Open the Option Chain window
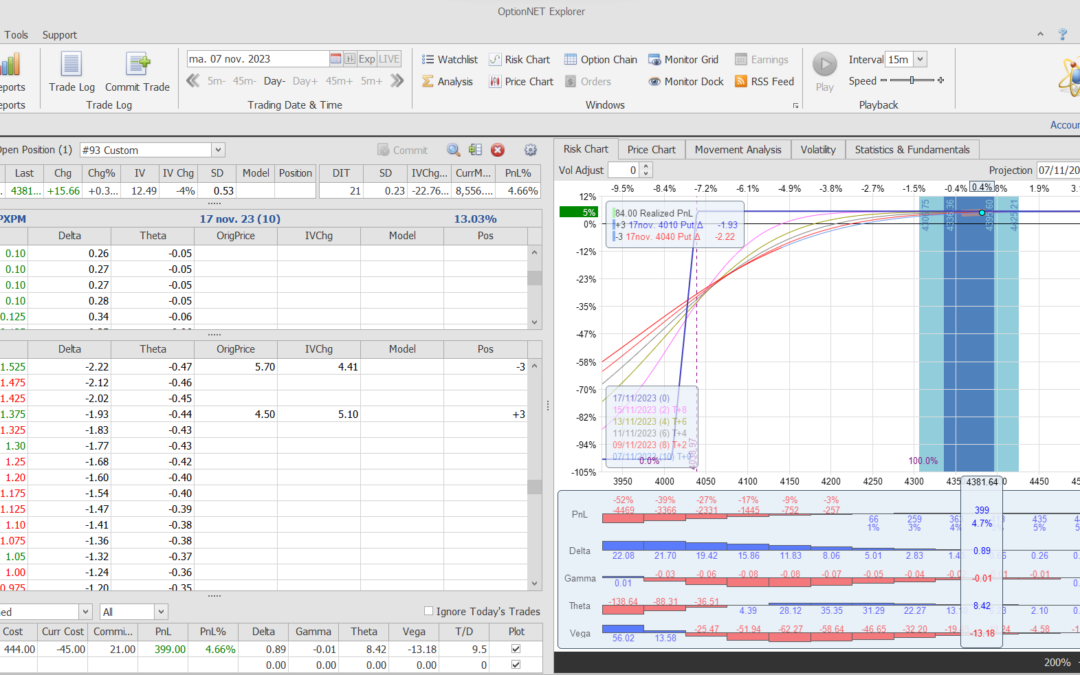The width and height of the screenshot is (1080, 675). tap(601, 60)
